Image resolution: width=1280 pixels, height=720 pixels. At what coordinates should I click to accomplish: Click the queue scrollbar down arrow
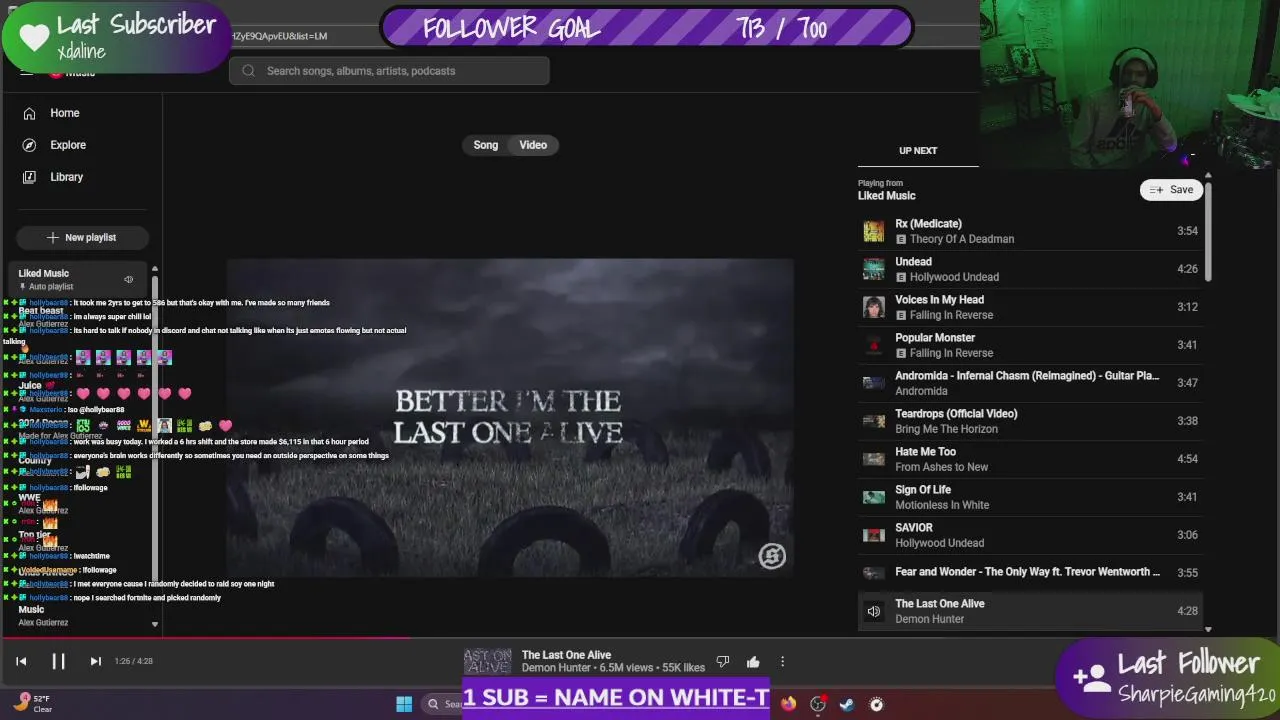click(x=1208, y=629)
